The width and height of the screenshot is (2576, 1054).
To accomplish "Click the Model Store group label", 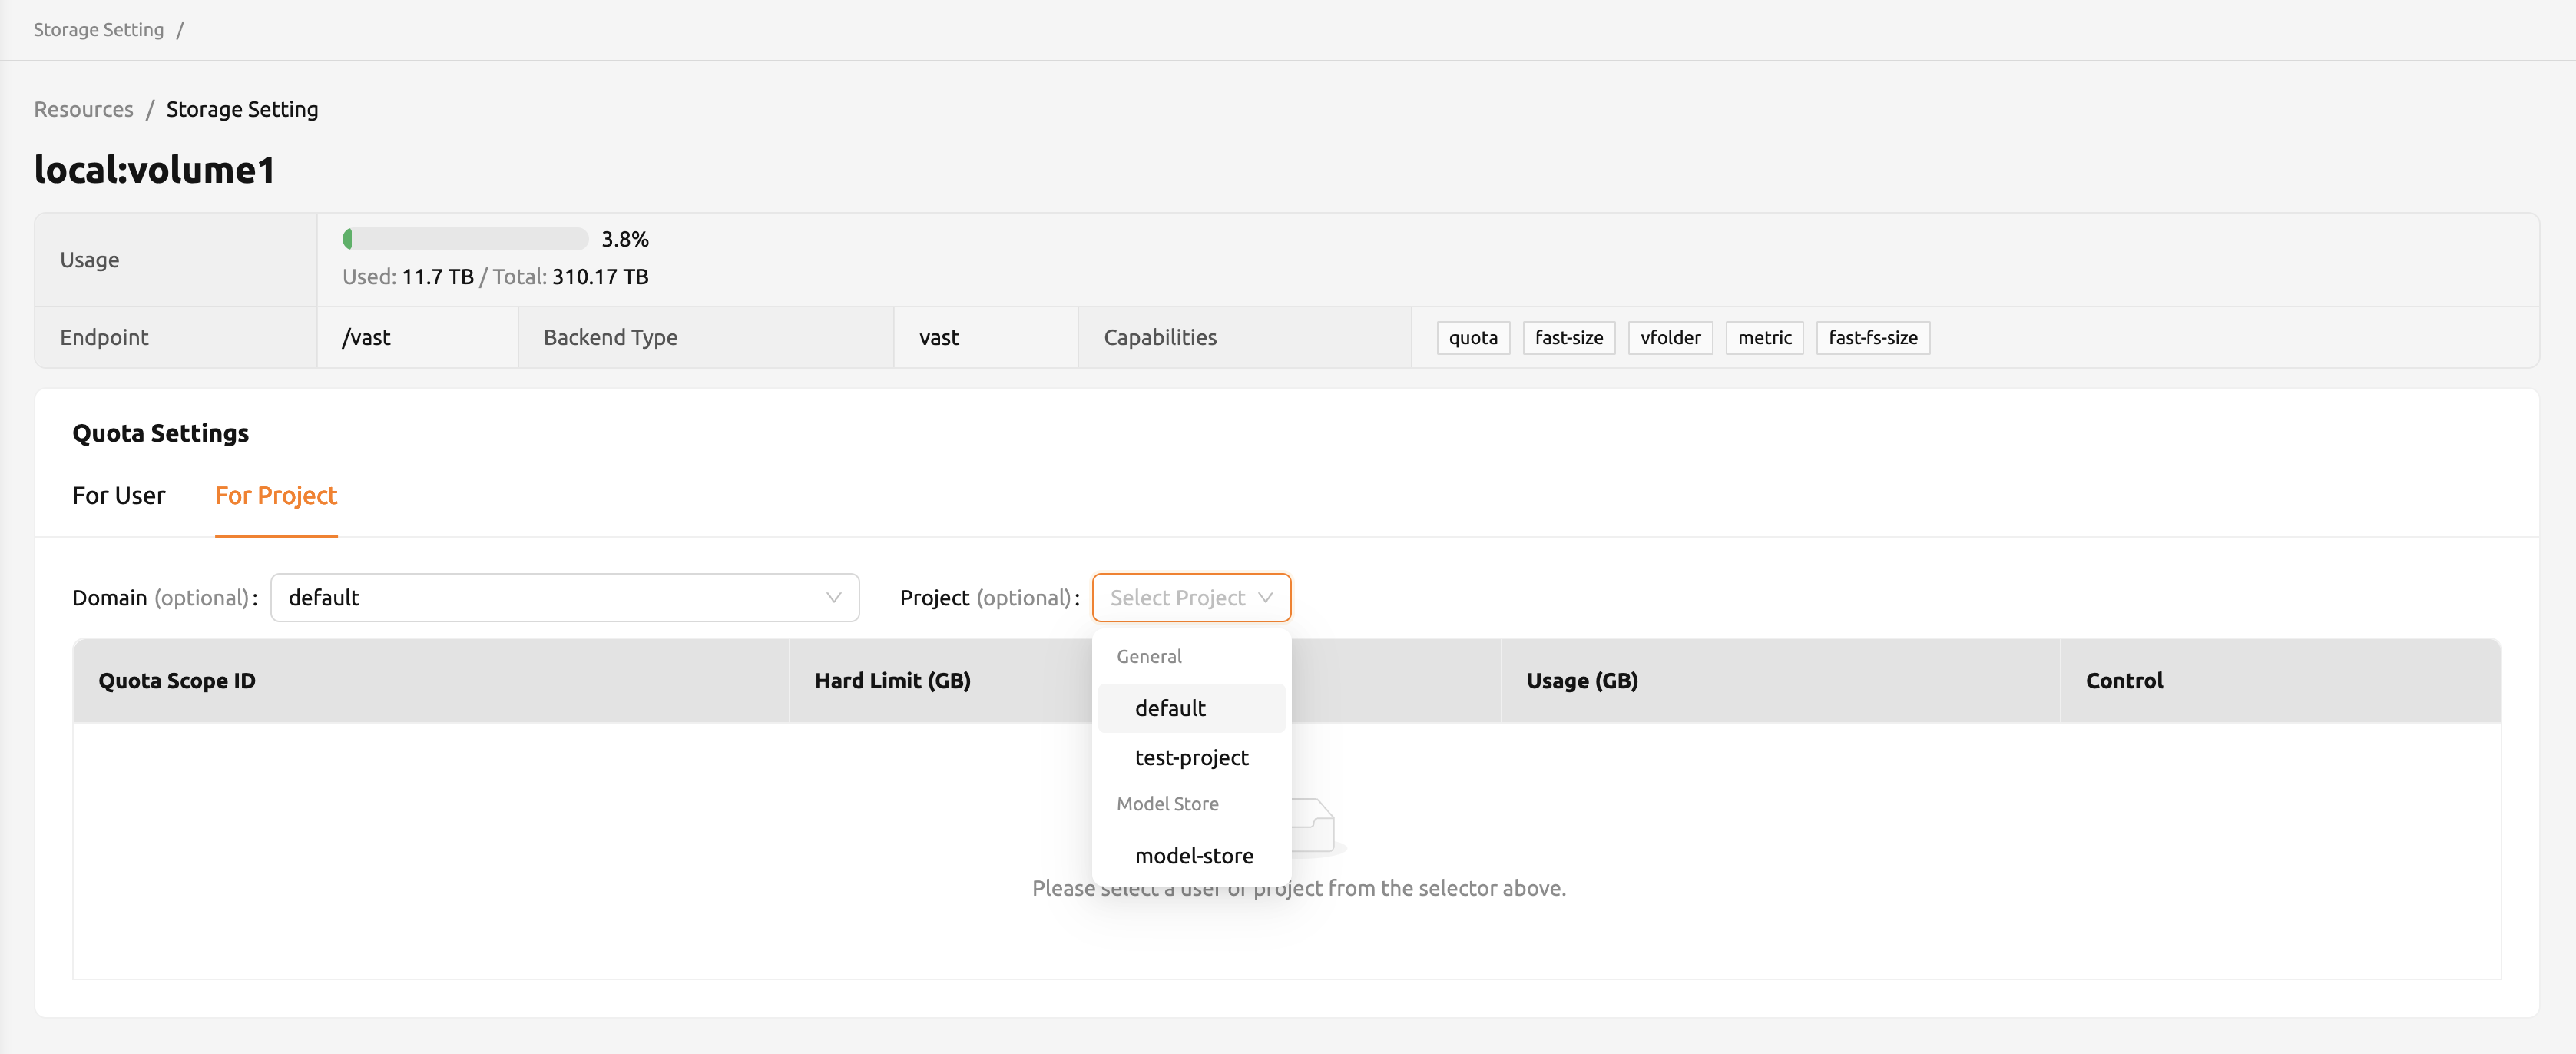I will 1167,804.
